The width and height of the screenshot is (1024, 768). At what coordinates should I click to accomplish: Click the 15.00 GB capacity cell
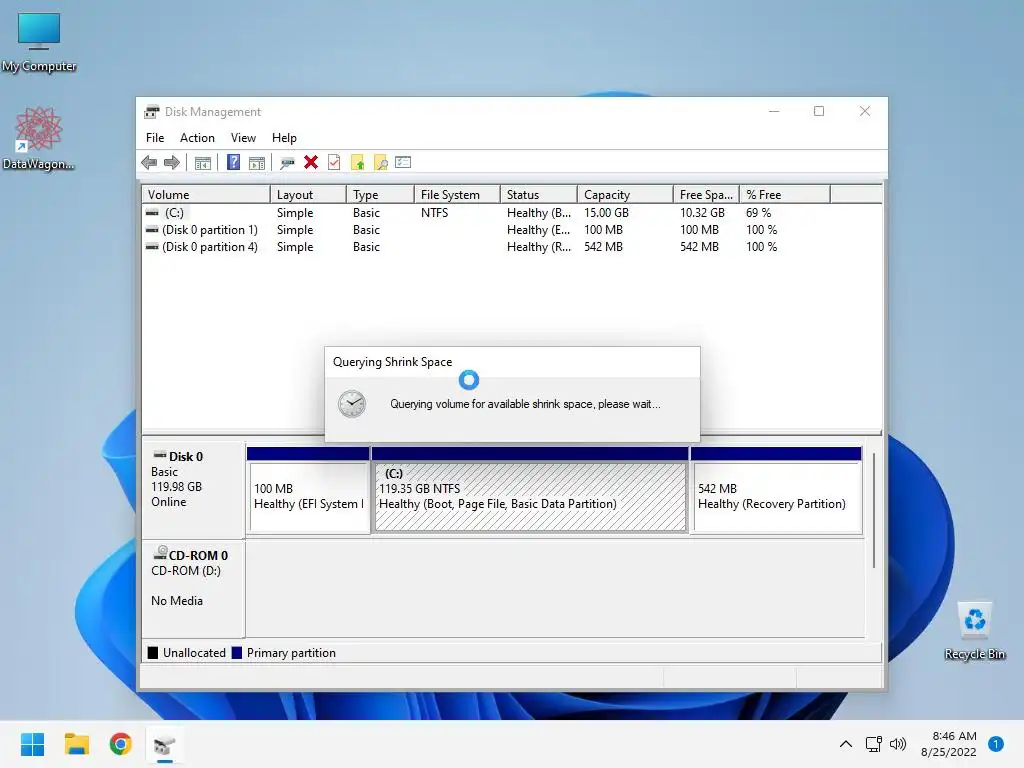[606, 213]
